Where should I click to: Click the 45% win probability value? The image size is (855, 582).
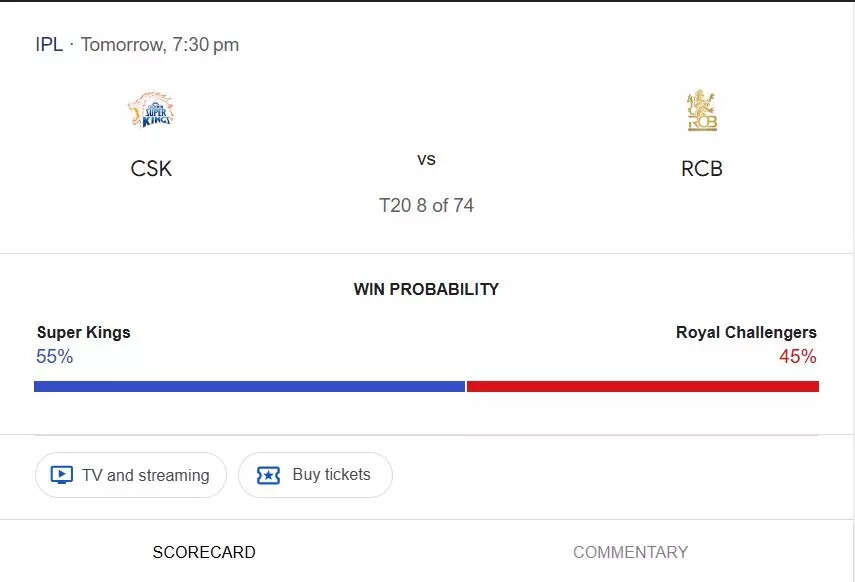pos(798,356)
